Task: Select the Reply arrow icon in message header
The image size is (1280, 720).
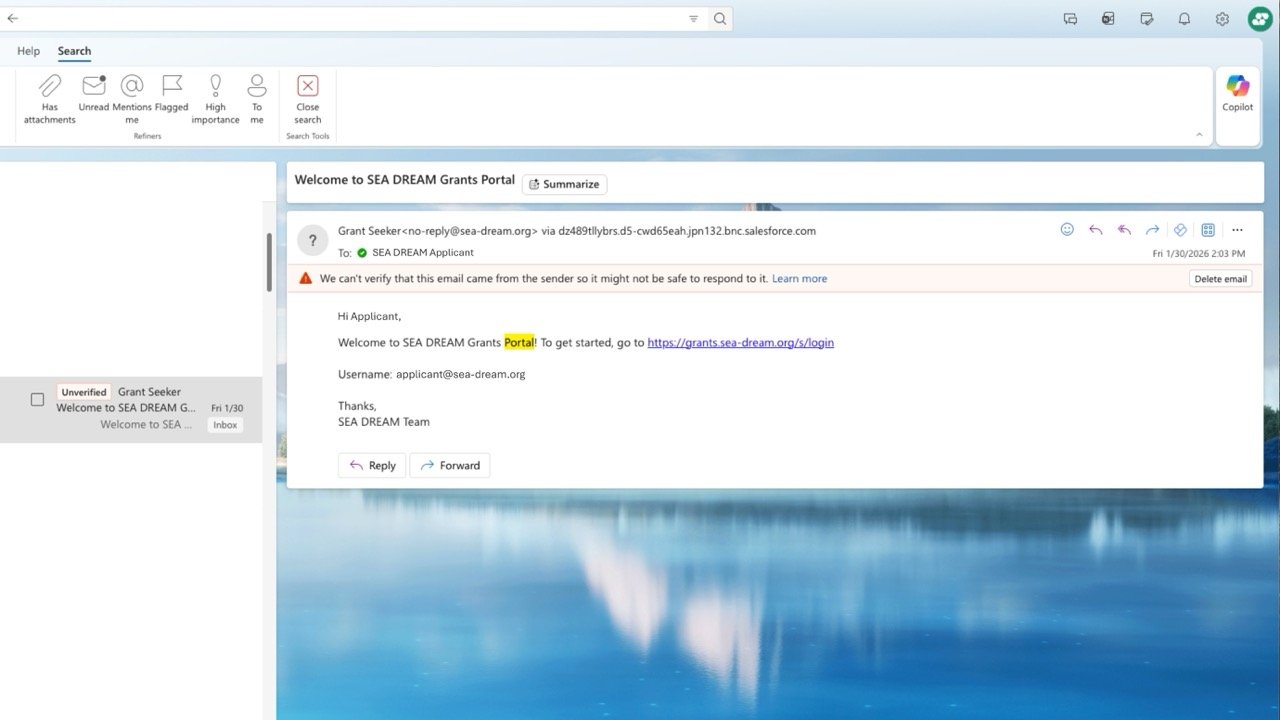Action: 1095,229
